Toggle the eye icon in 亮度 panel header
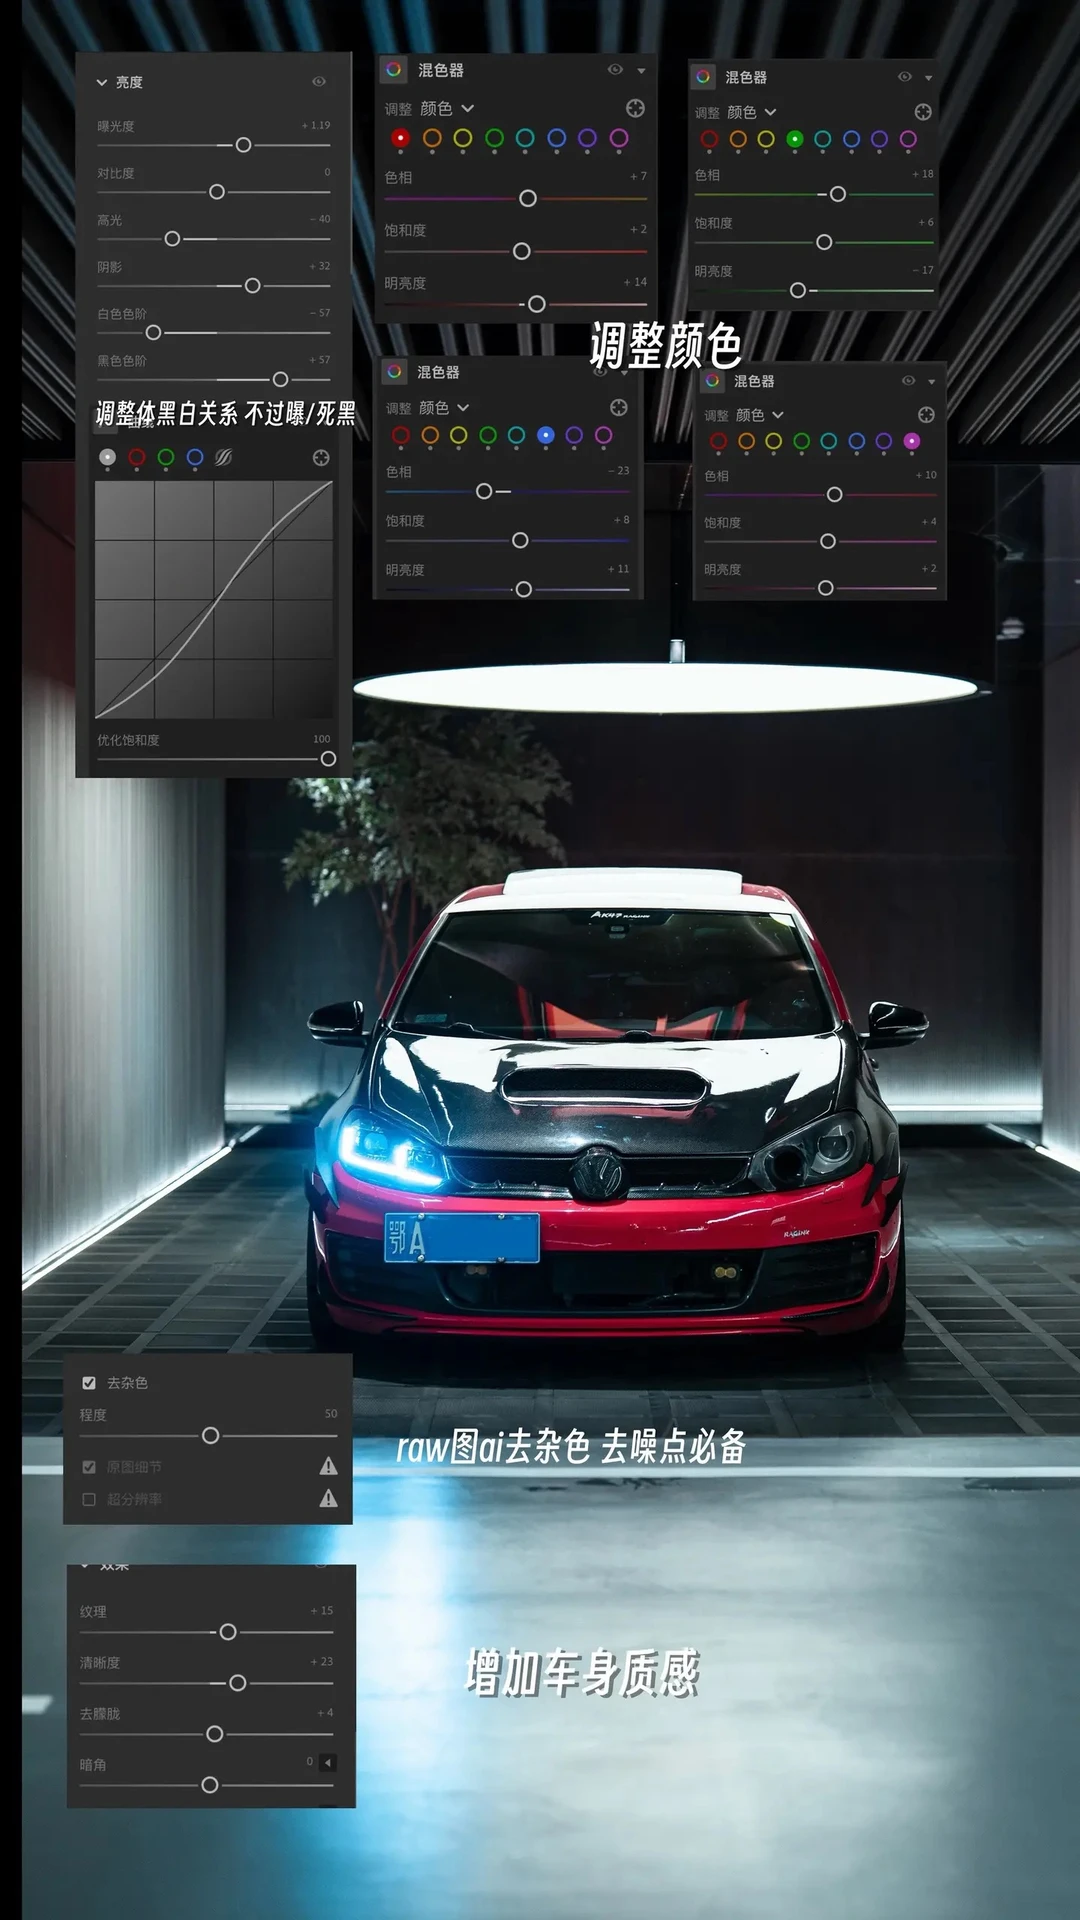The image size is (1080, 1920). 319,82
